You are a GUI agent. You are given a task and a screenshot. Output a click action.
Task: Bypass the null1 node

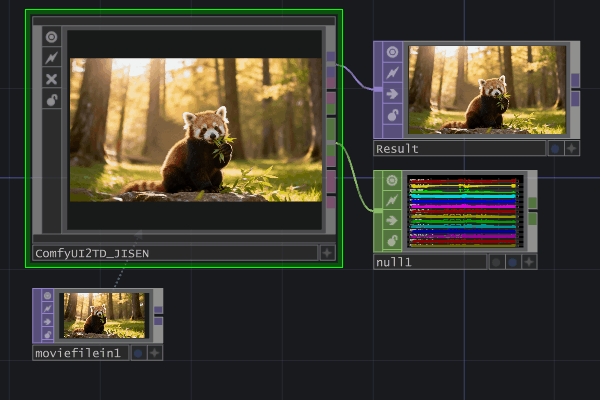(x=392, y=221)
